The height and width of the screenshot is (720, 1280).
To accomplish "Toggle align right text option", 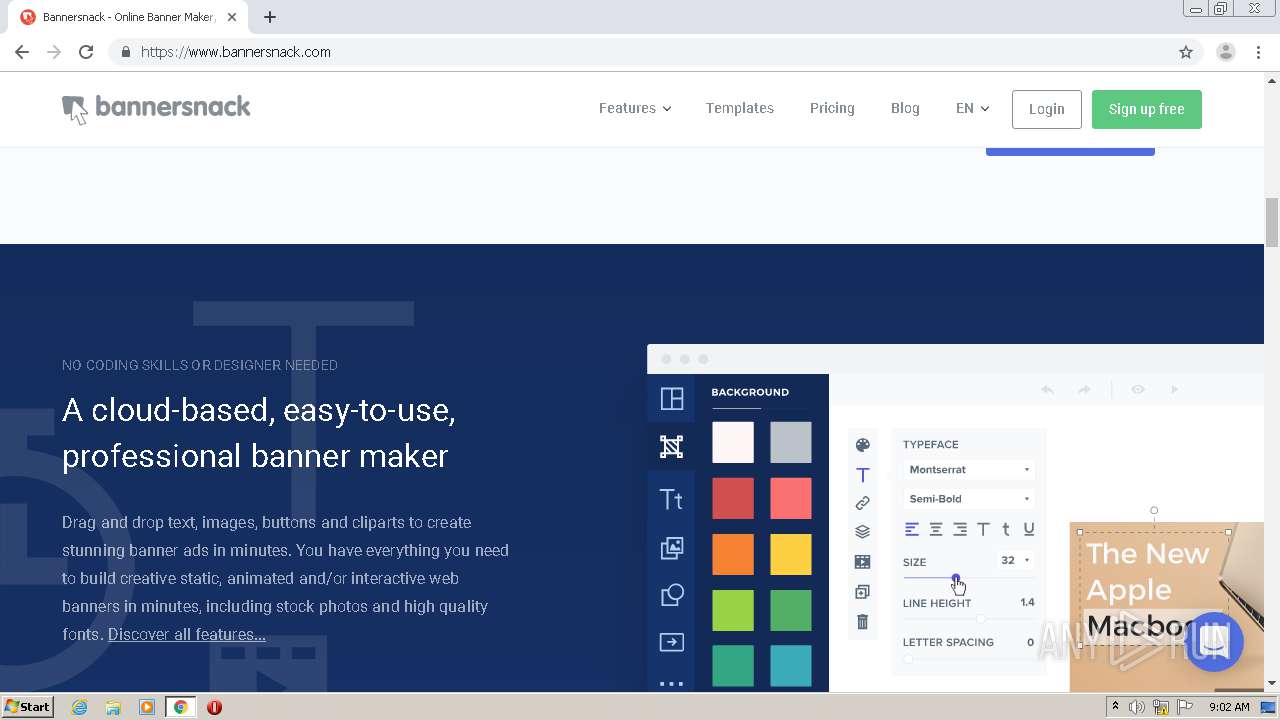I will coord(960,529).
